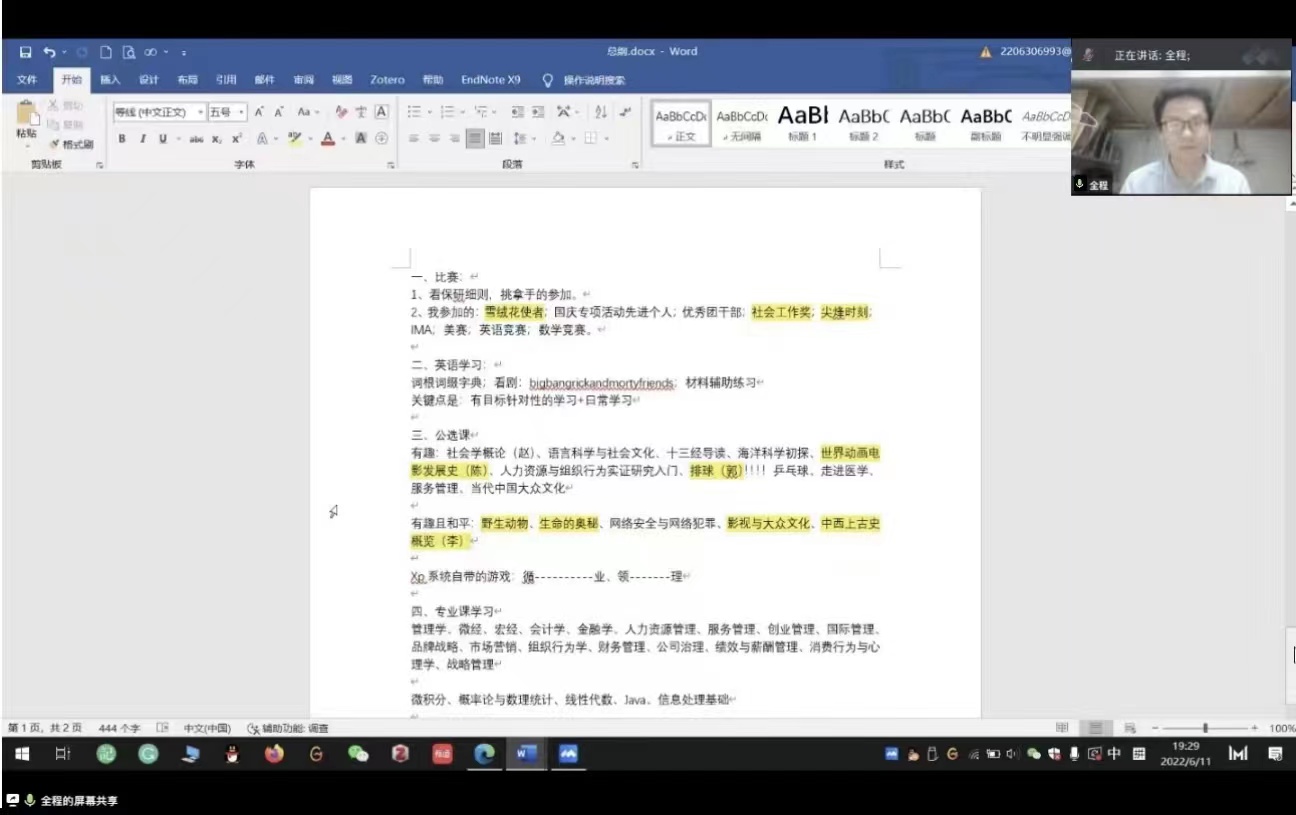
Task: Select the Format Painter (格式刷) tool
Action: tap(72, 144)
